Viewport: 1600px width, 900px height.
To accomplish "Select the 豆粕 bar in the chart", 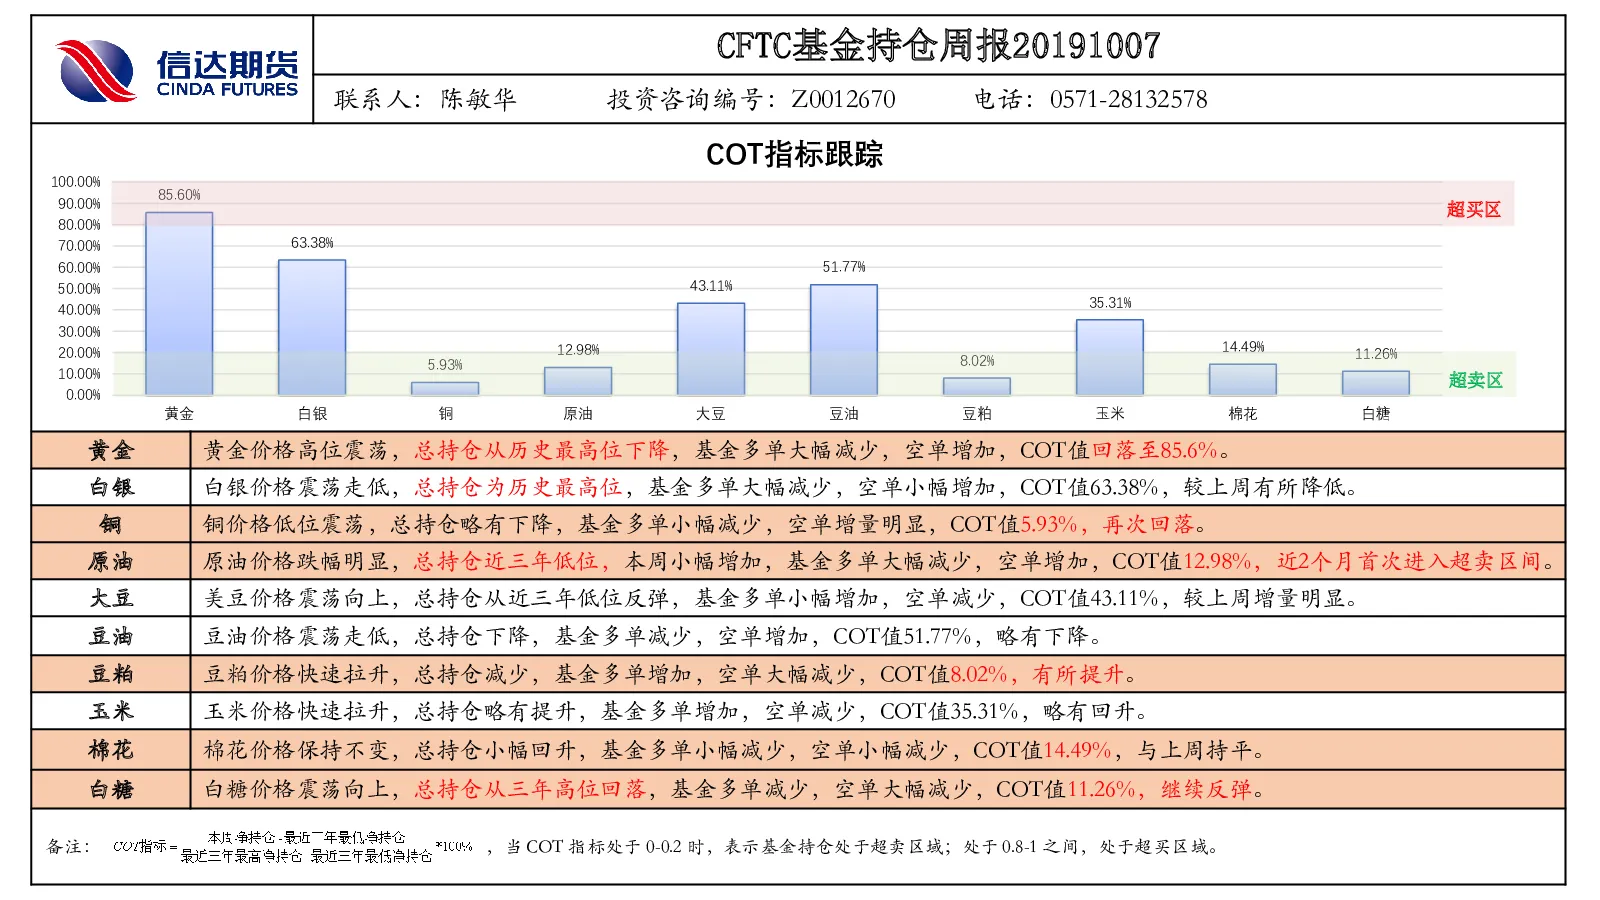I will (977, 386).
